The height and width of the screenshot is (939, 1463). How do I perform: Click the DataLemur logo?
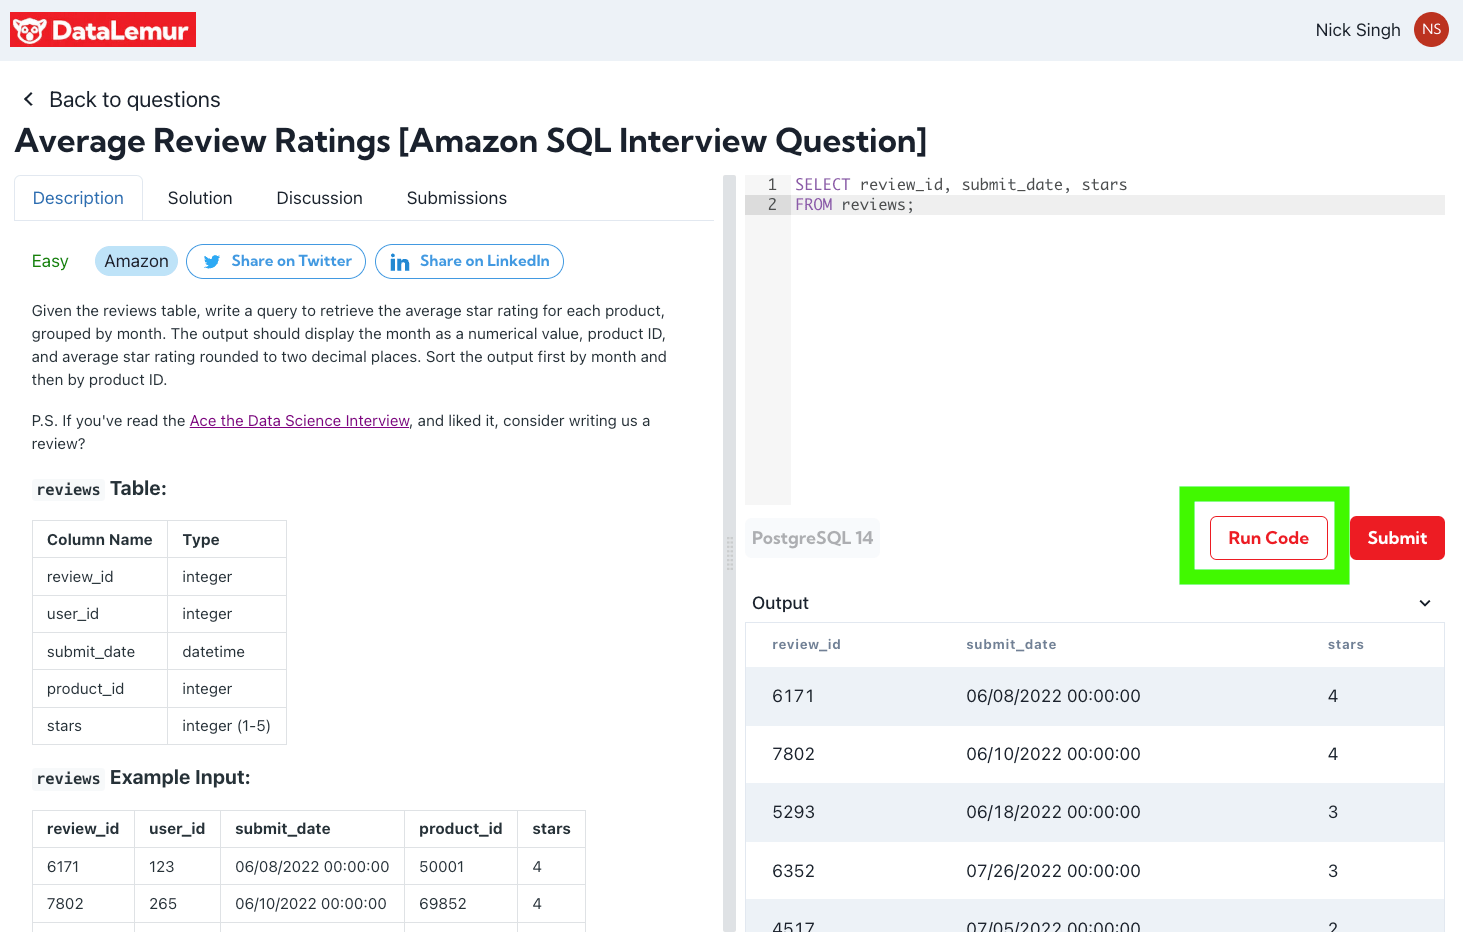tap(103, 30)
